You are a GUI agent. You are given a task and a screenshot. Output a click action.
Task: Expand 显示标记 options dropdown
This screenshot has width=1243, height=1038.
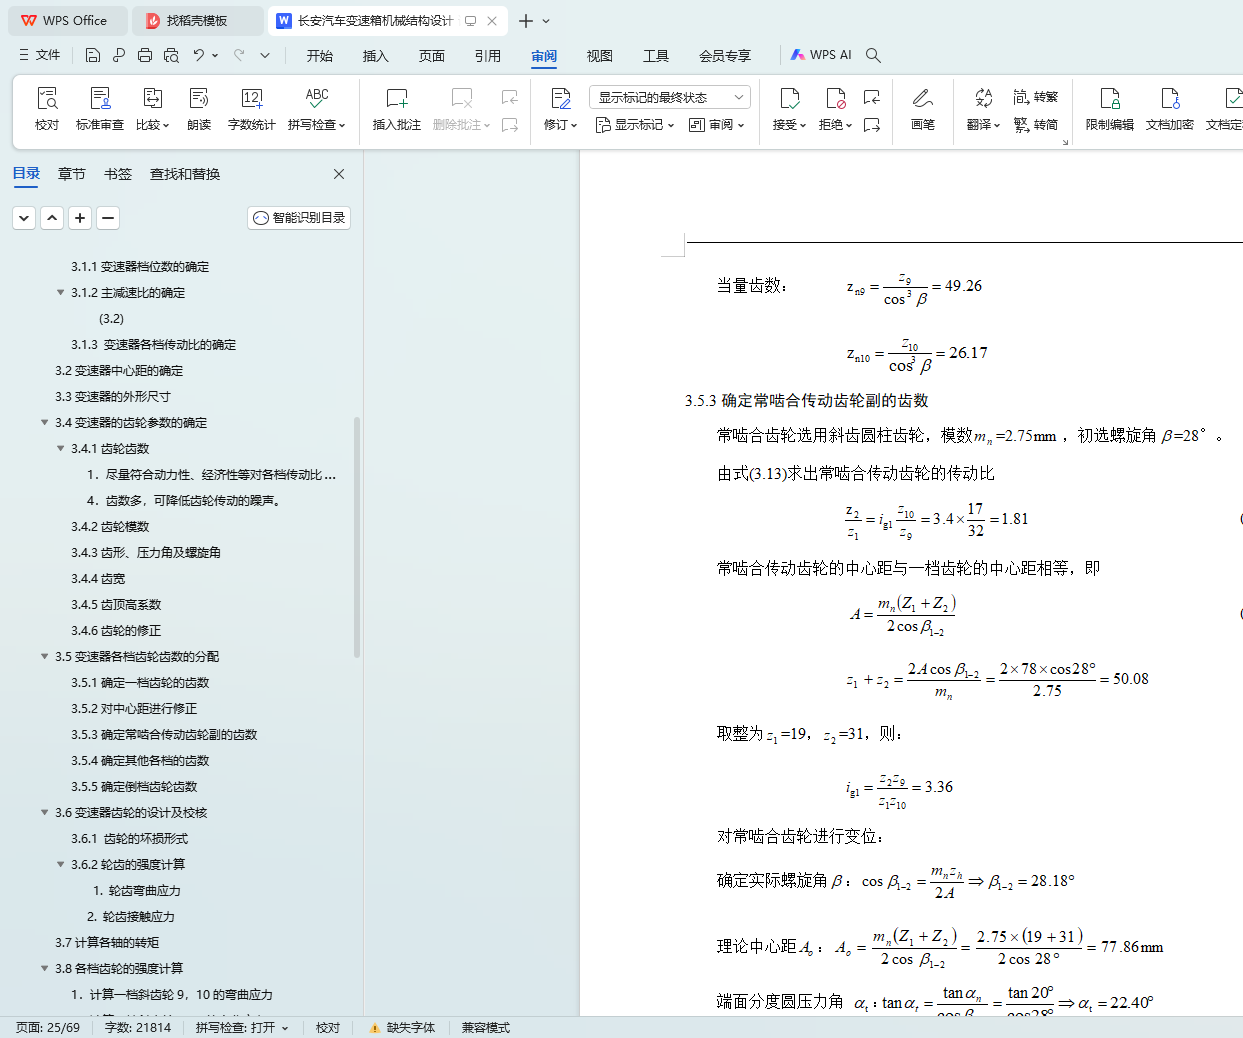(635, 125)
